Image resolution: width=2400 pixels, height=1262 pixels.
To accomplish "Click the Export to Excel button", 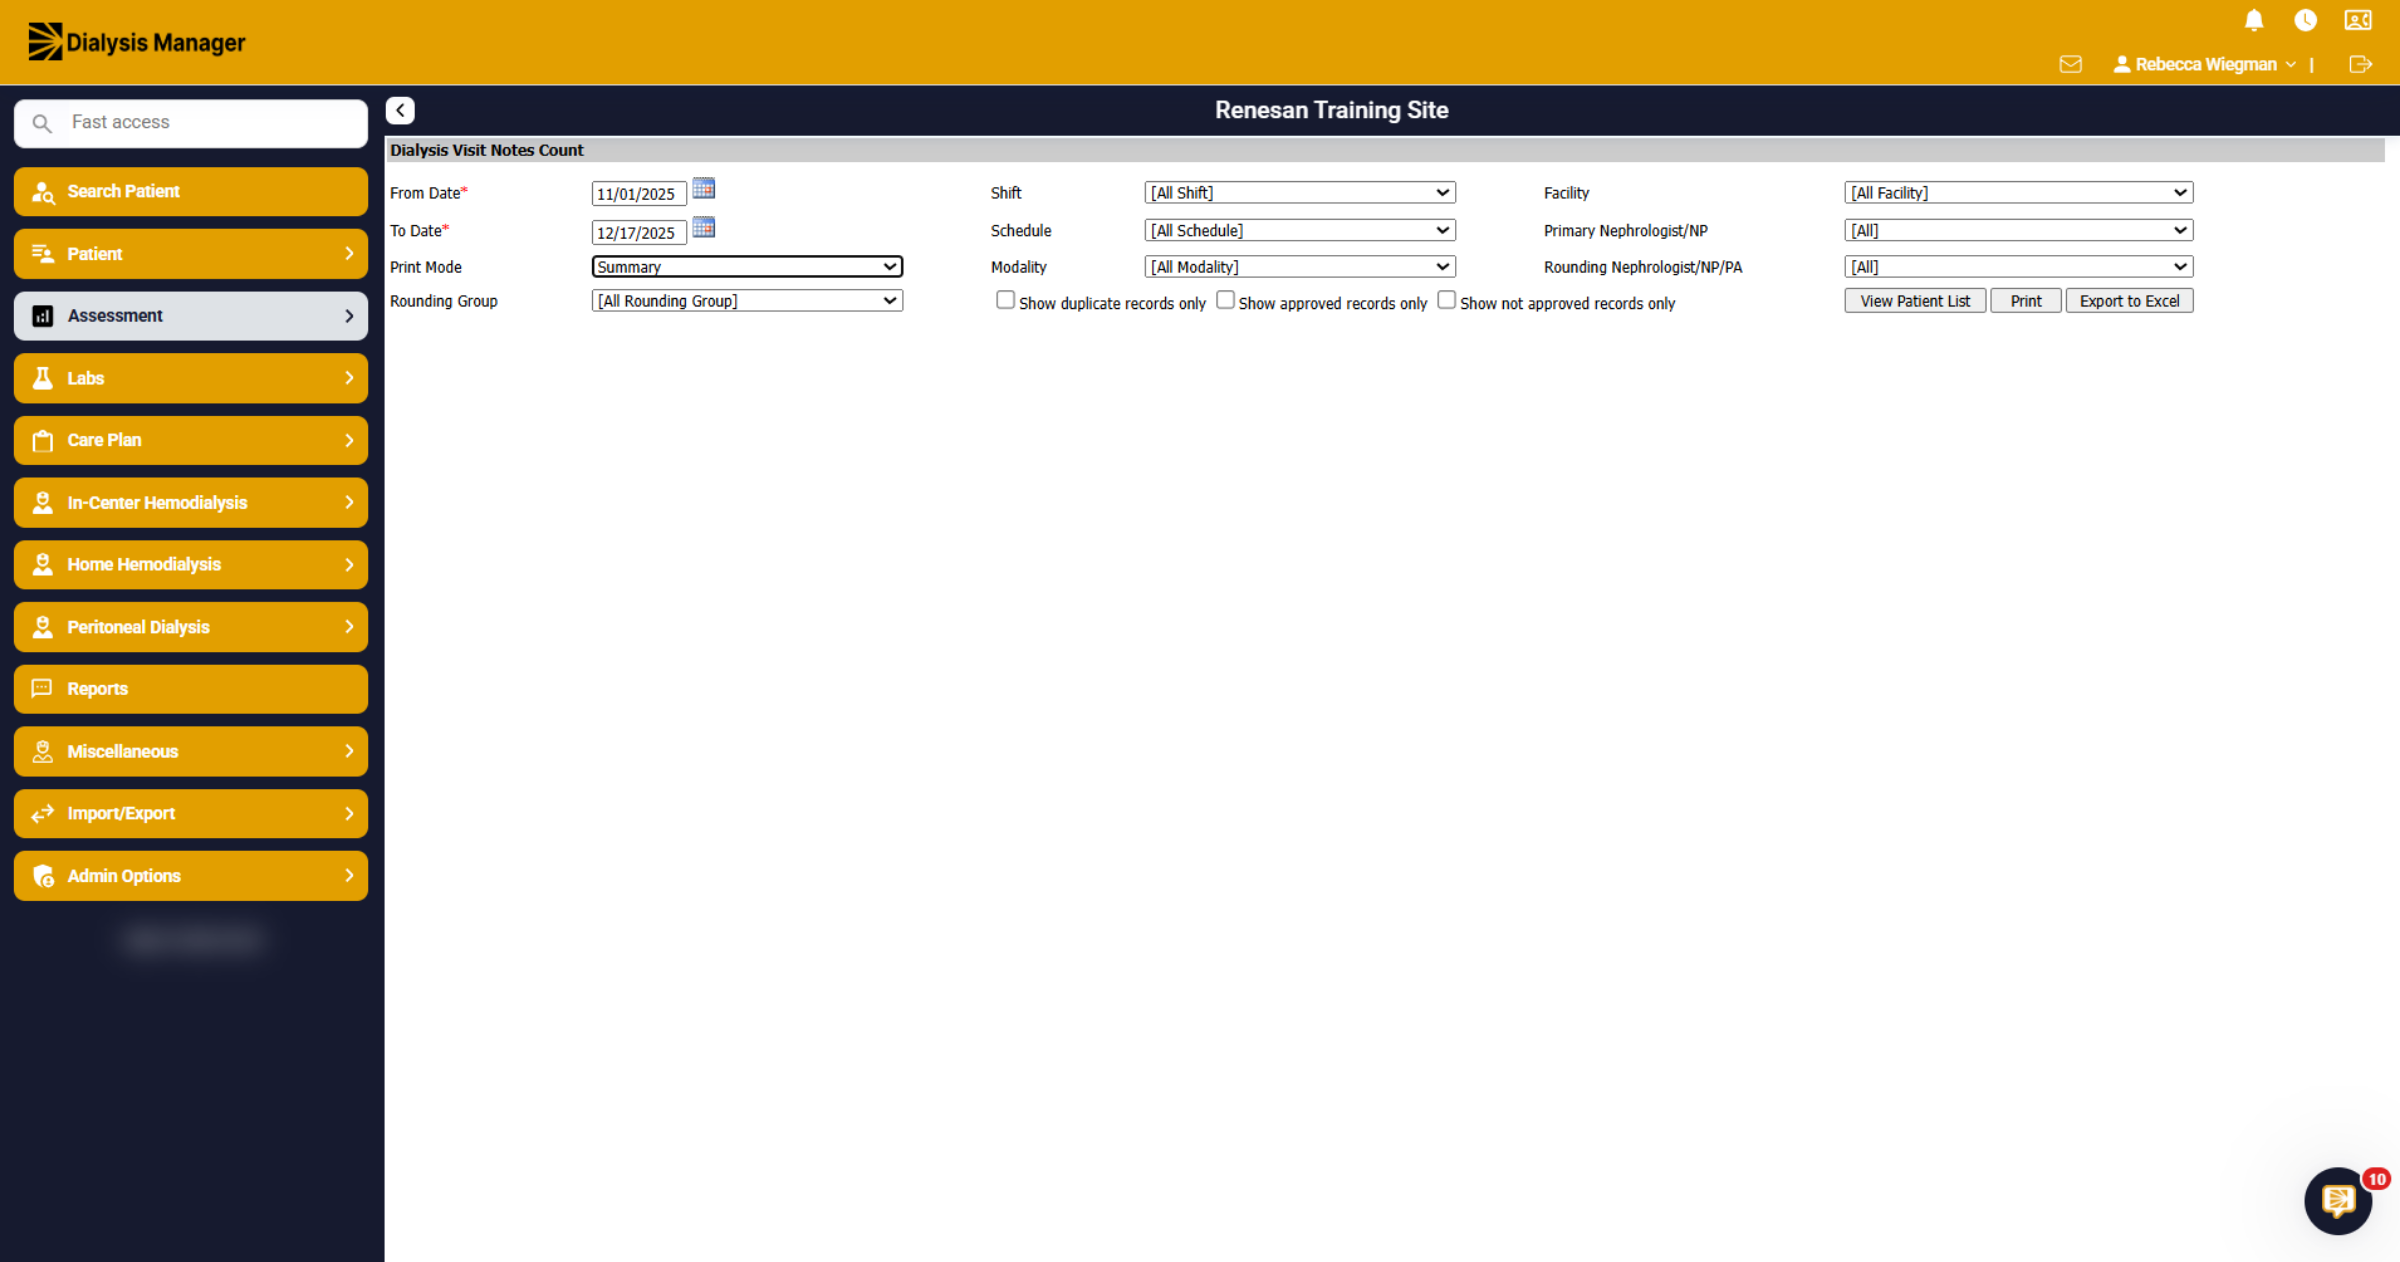I will (x=2129, y=301).
